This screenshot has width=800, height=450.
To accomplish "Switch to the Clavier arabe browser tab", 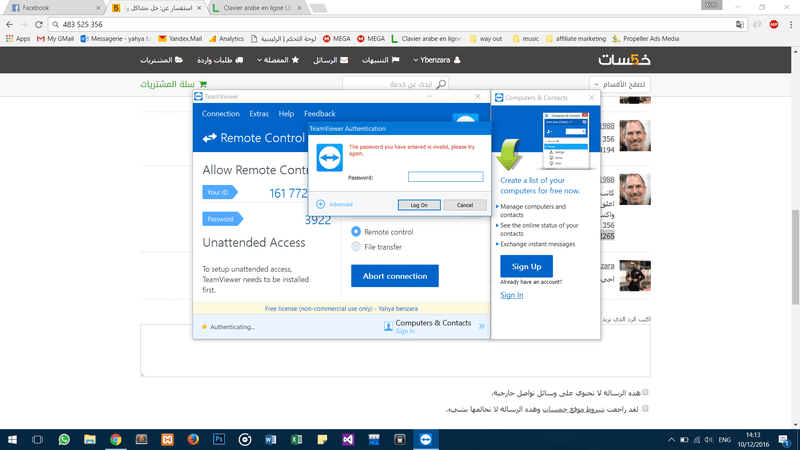I will pyautogui.click(x=258, y=8).
